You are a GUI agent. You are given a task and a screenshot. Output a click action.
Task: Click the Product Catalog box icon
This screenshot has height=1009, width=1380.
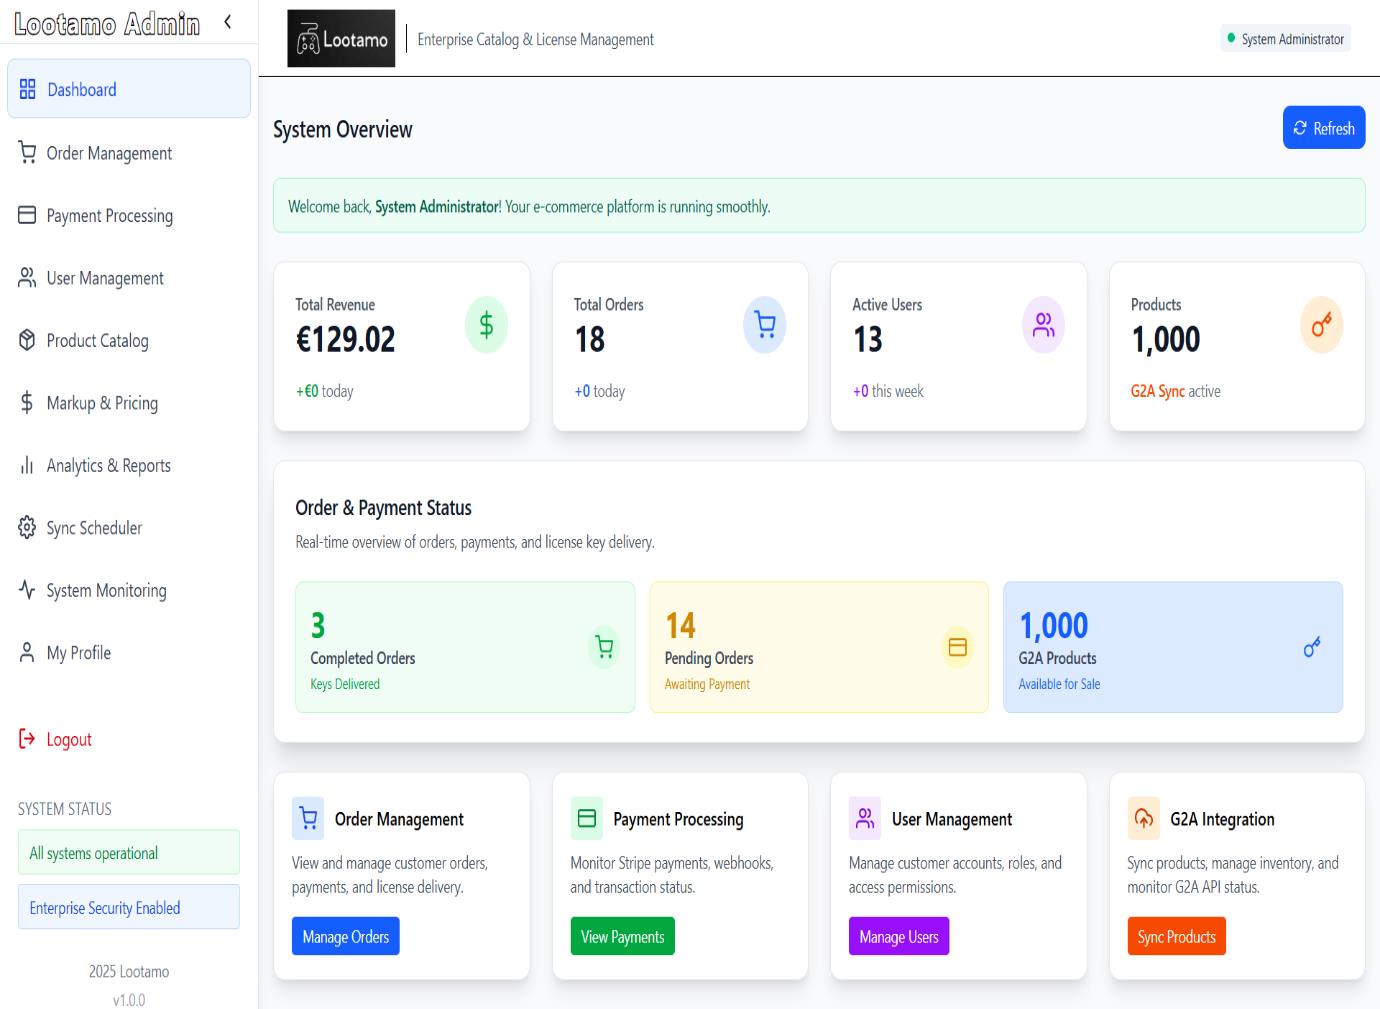pyautogui.click(x=25, y=340)
